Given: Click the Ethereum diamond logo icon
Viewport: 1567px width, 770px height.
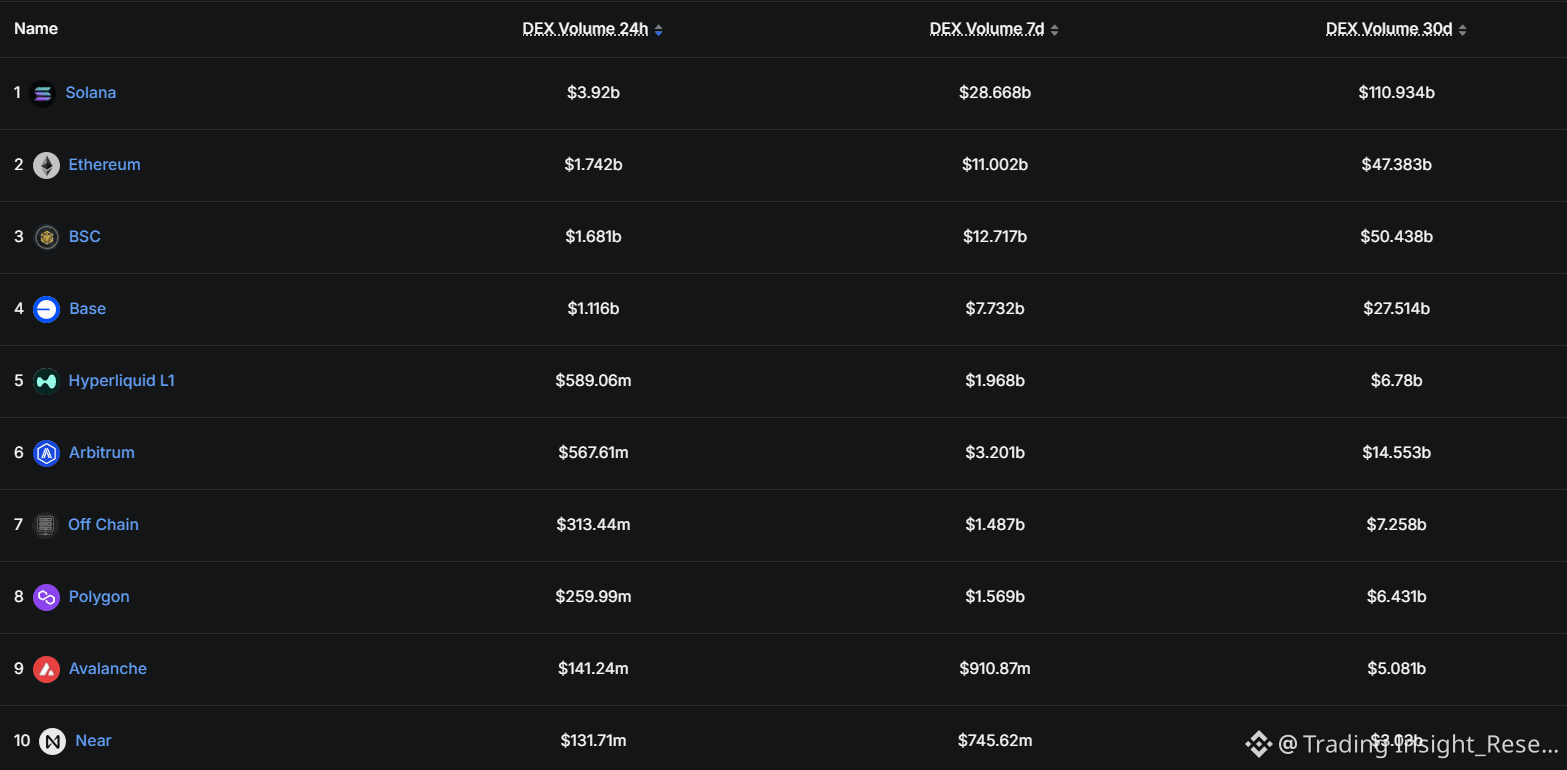Looking at the screenshot, I should [46, 165].
